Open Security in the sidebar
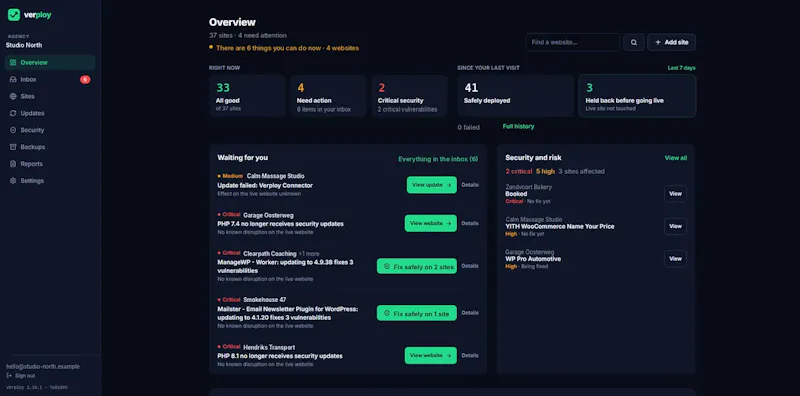This screenshot has height=396, width=800. coord(50,130)
